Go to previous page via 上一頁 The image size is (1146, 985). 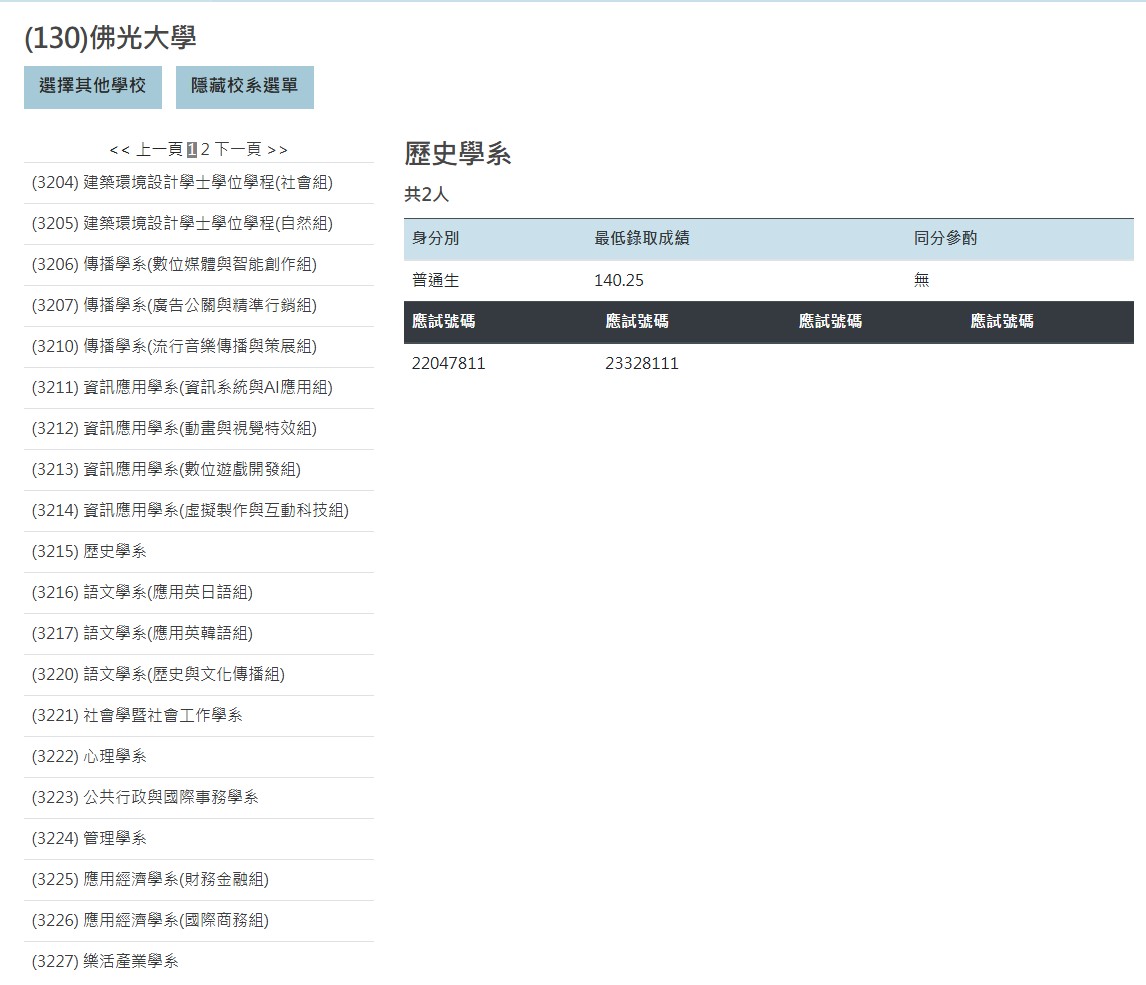[x=159, y=150]
